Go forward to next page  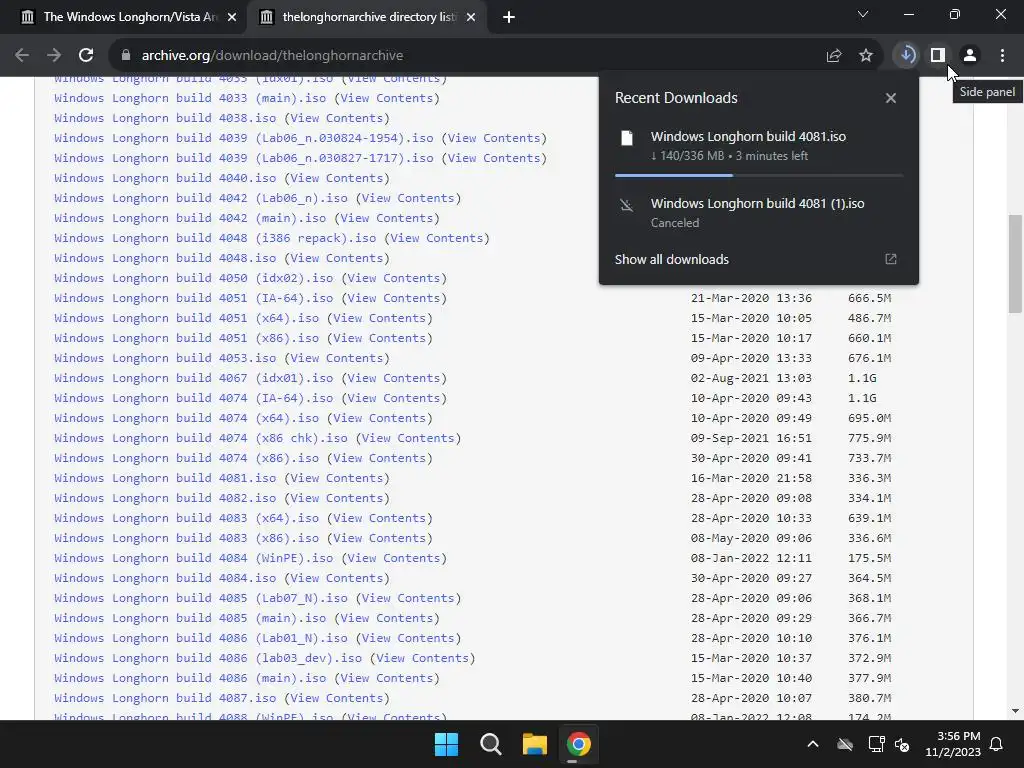pyautogui.click(x=54, y=56)
